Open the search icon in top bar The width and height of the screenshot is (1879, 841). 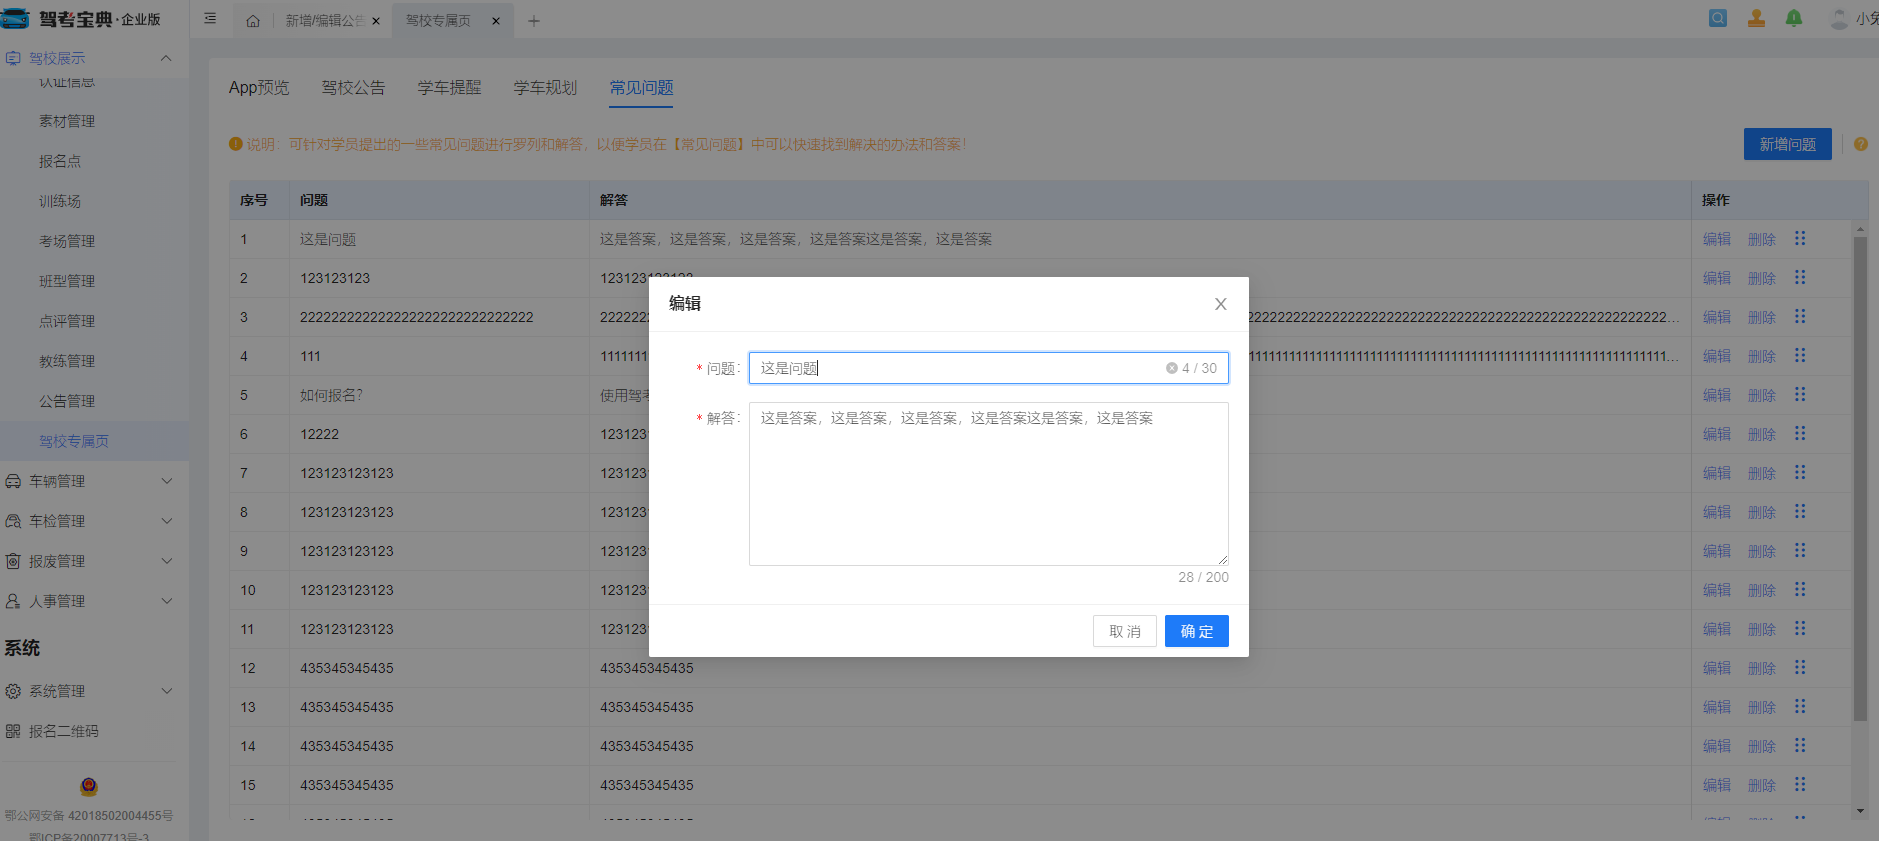point(1718,18)
